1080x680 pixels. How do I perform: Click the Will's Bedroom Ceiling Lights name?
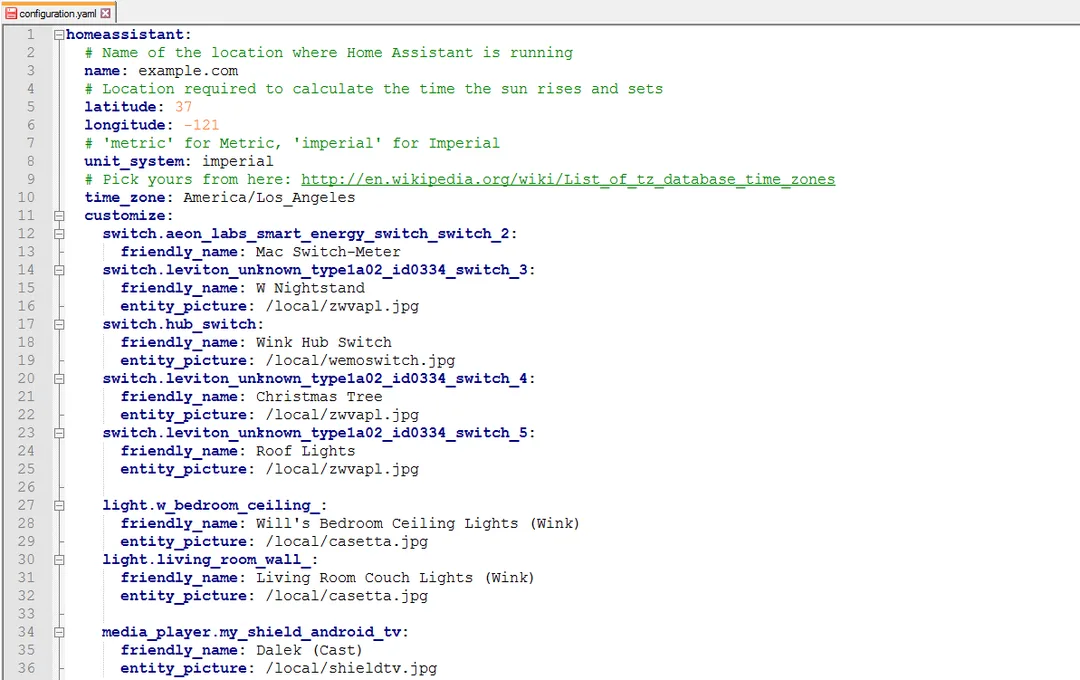[x=417, y=524]
